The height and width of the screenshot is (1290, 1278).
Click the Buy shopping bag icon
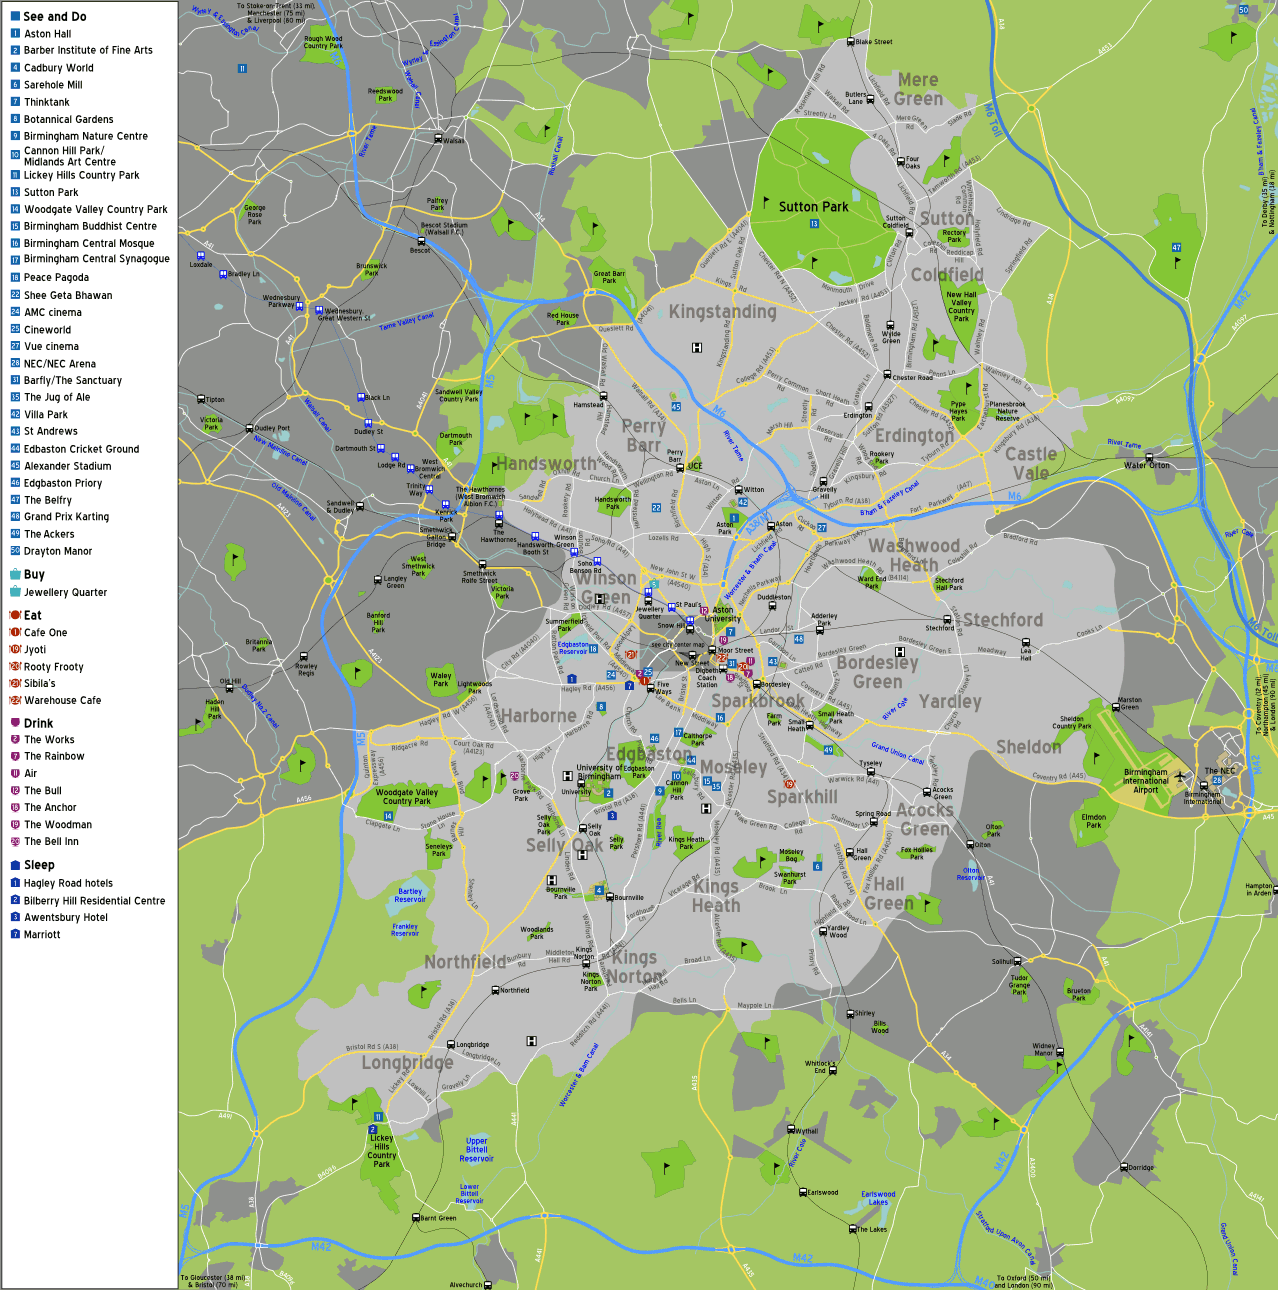[15, 575]
